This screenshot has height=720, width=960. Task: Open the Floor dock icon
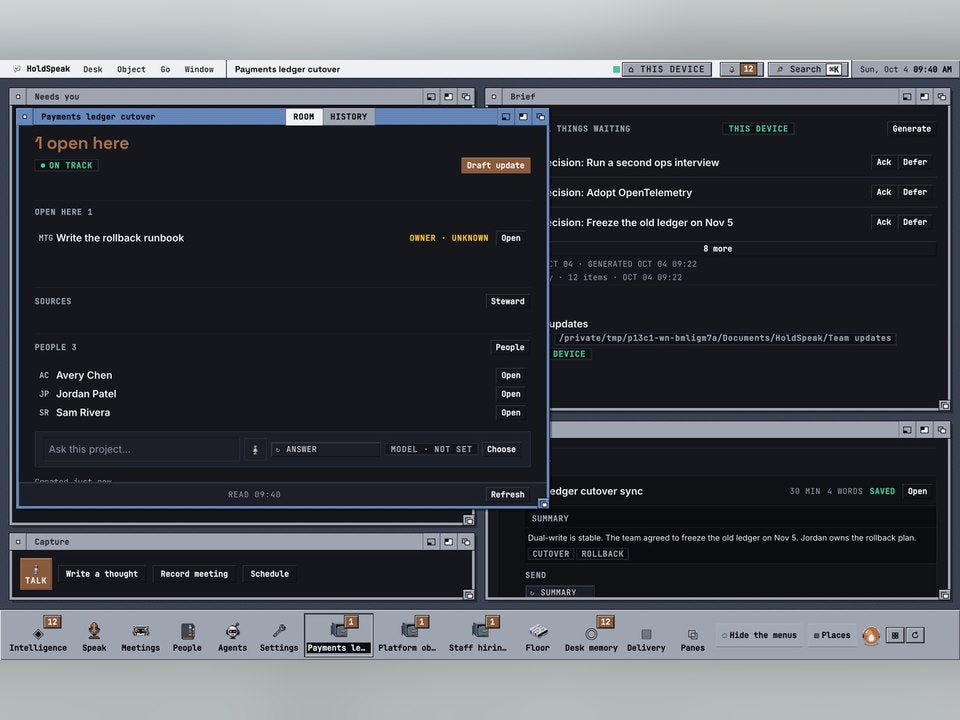coord(538,636)
